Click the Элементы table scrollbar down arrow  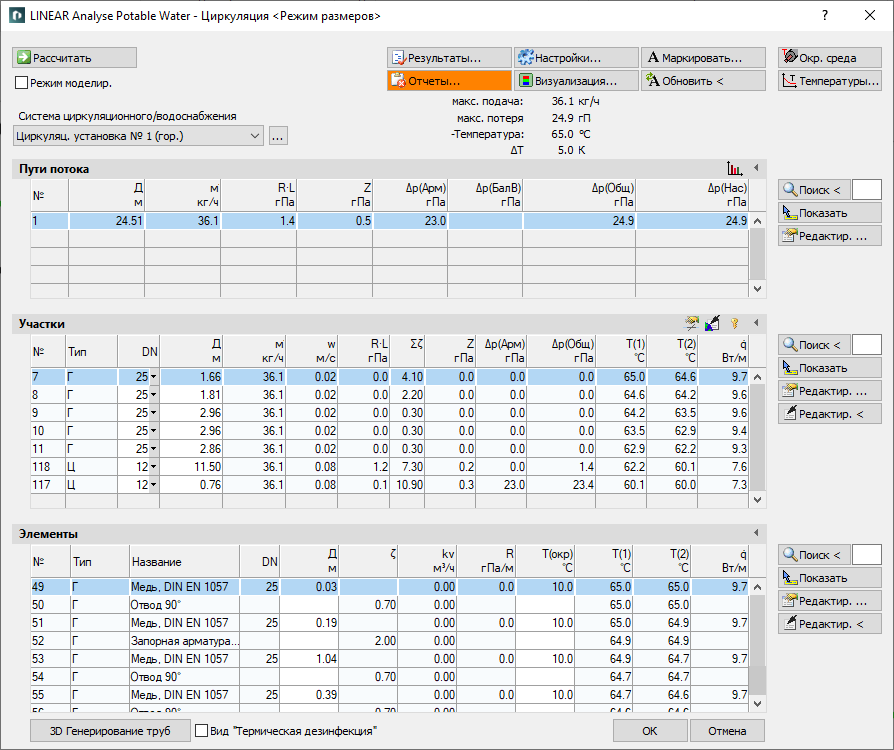(x=757, y=703)
